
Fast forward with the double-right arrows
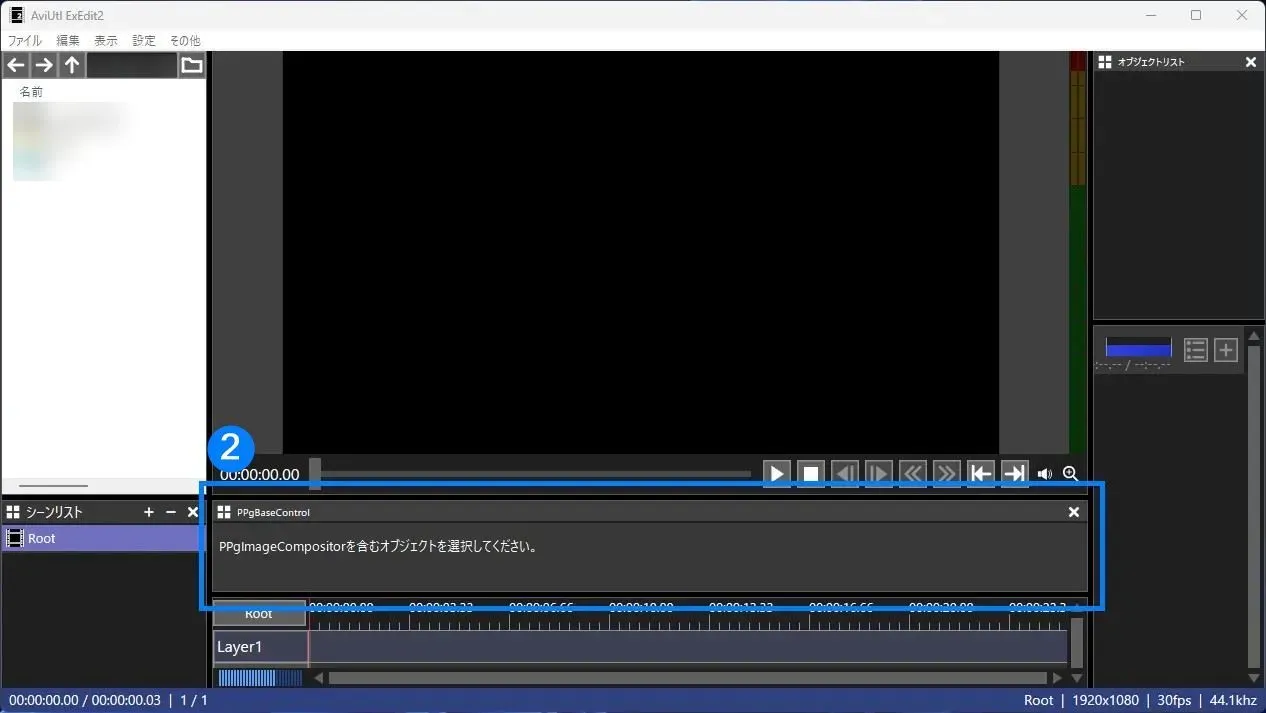tap(947, 474)
